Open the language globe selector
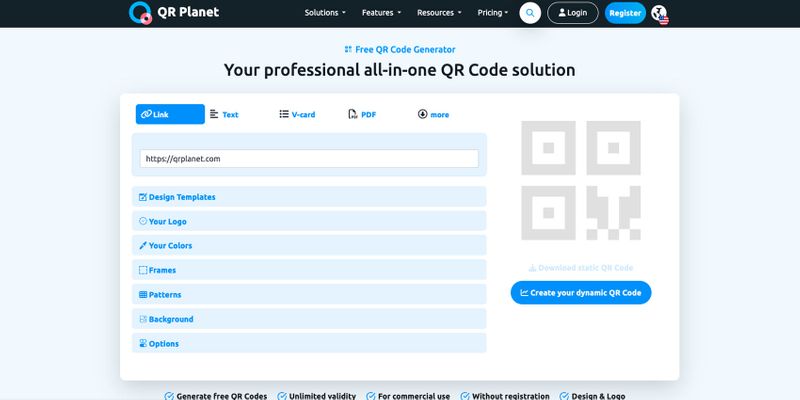Screen dimensions: 800x400 click(x=660, y=14)
